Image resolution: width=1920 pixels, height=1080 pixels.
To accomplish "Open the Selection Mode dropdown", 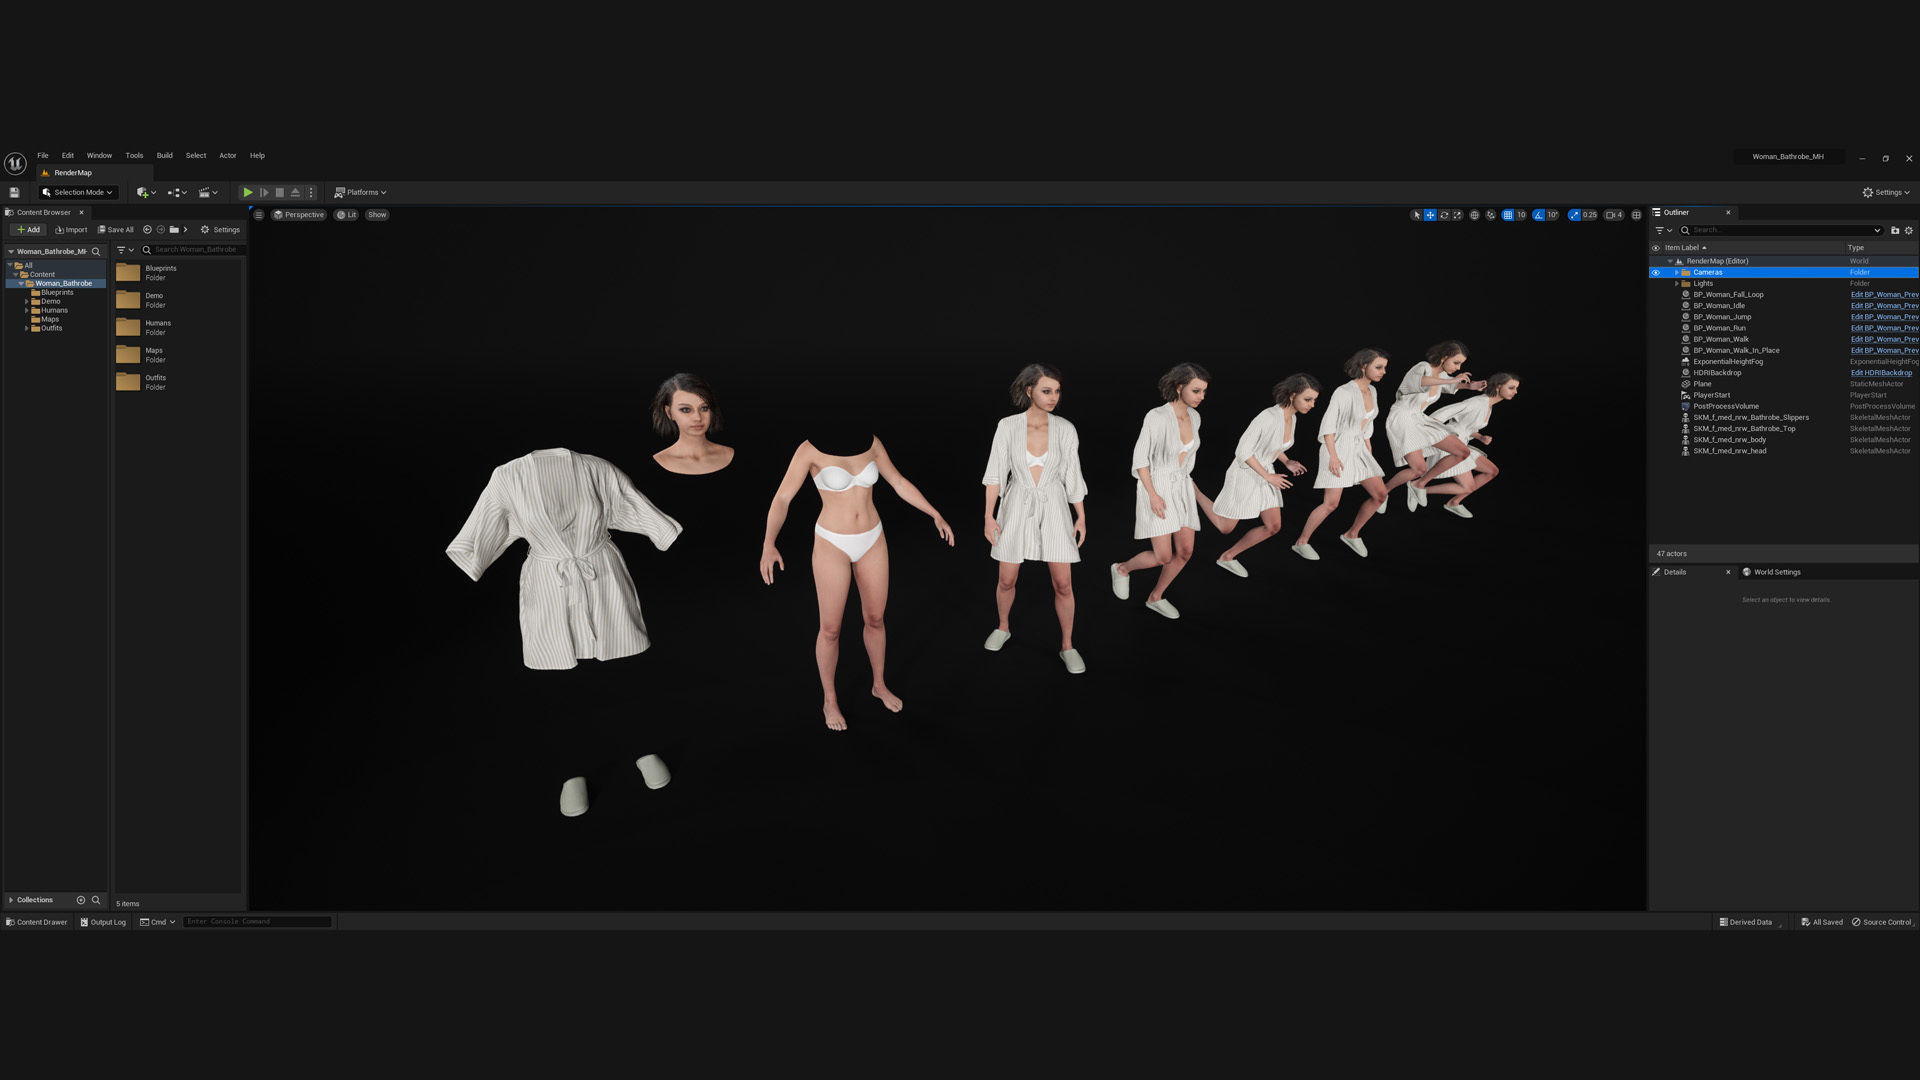I will tap(78, 192).
